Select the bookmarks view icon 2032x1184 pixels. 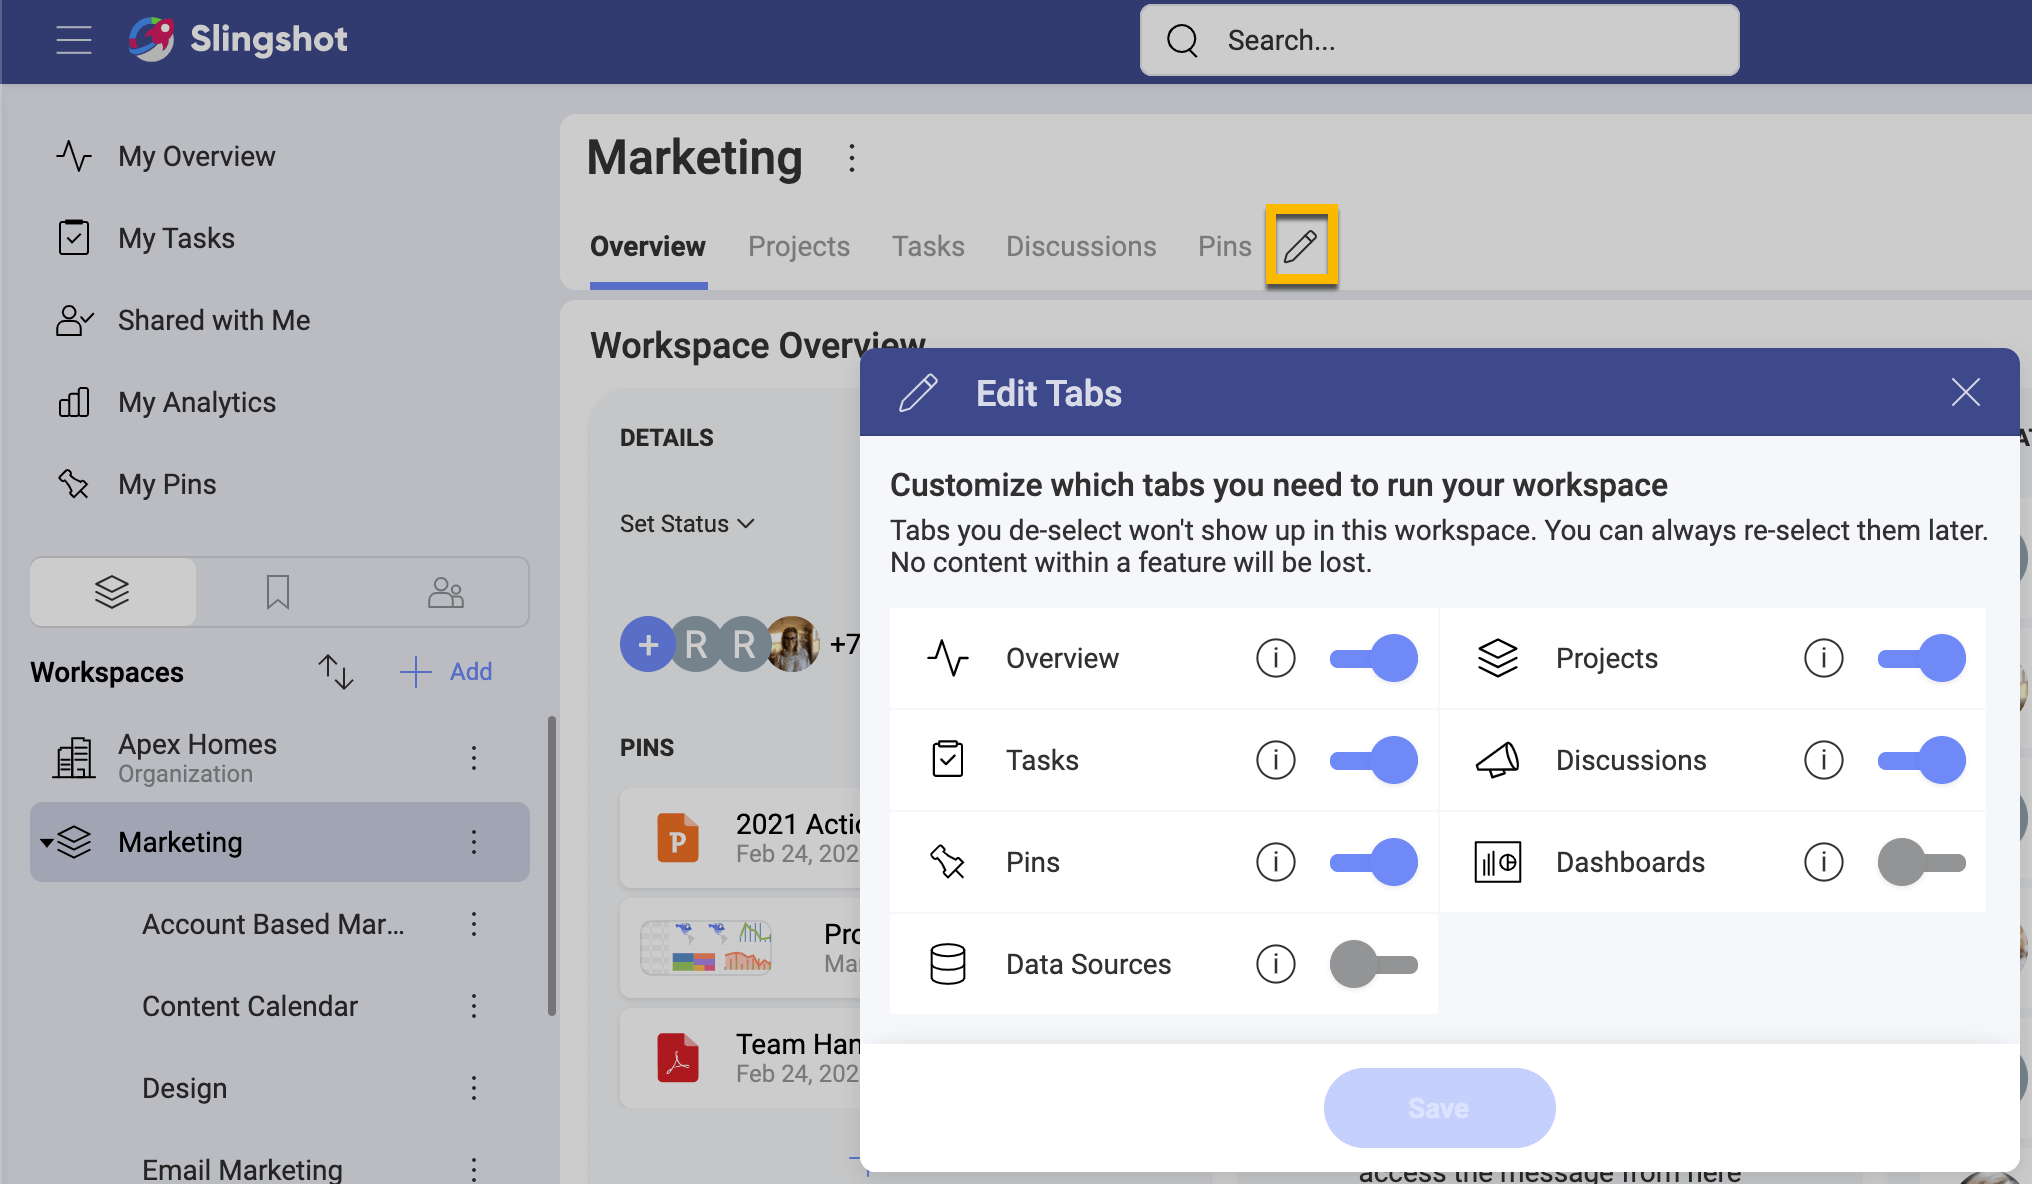[278, 592]
